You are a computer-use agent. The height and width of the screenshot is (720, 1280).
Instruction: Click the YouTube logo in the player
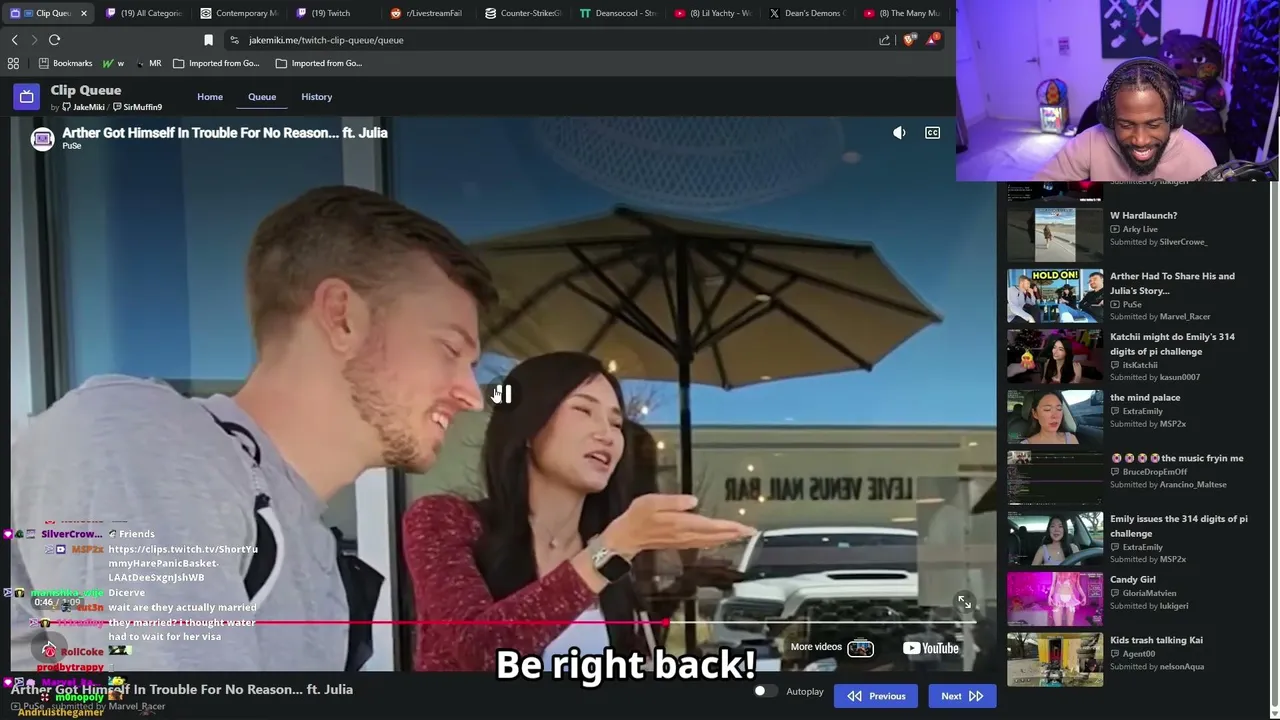pyautogui.click(x=931, y=648)
